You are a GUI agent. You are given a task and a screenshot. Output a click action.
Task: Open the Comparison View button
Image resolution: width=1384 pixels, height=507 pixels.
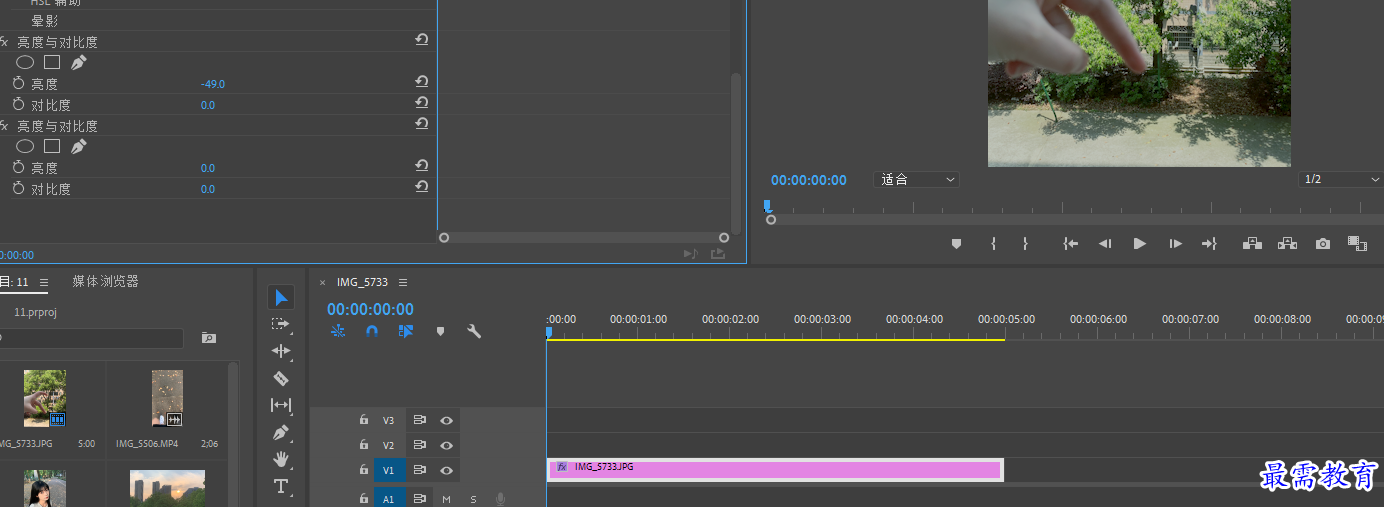tap(1357, 243)
